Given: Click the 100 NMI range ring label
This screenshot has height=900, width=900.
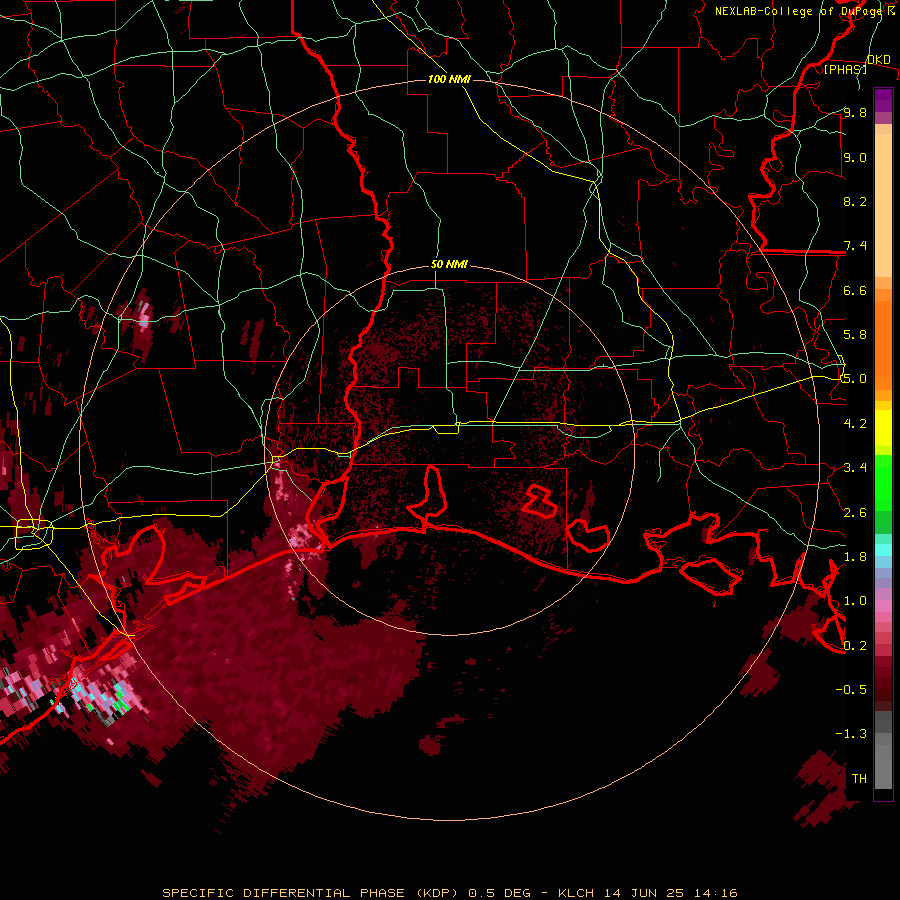Looking at the screenshot, I should pos(449,79).
